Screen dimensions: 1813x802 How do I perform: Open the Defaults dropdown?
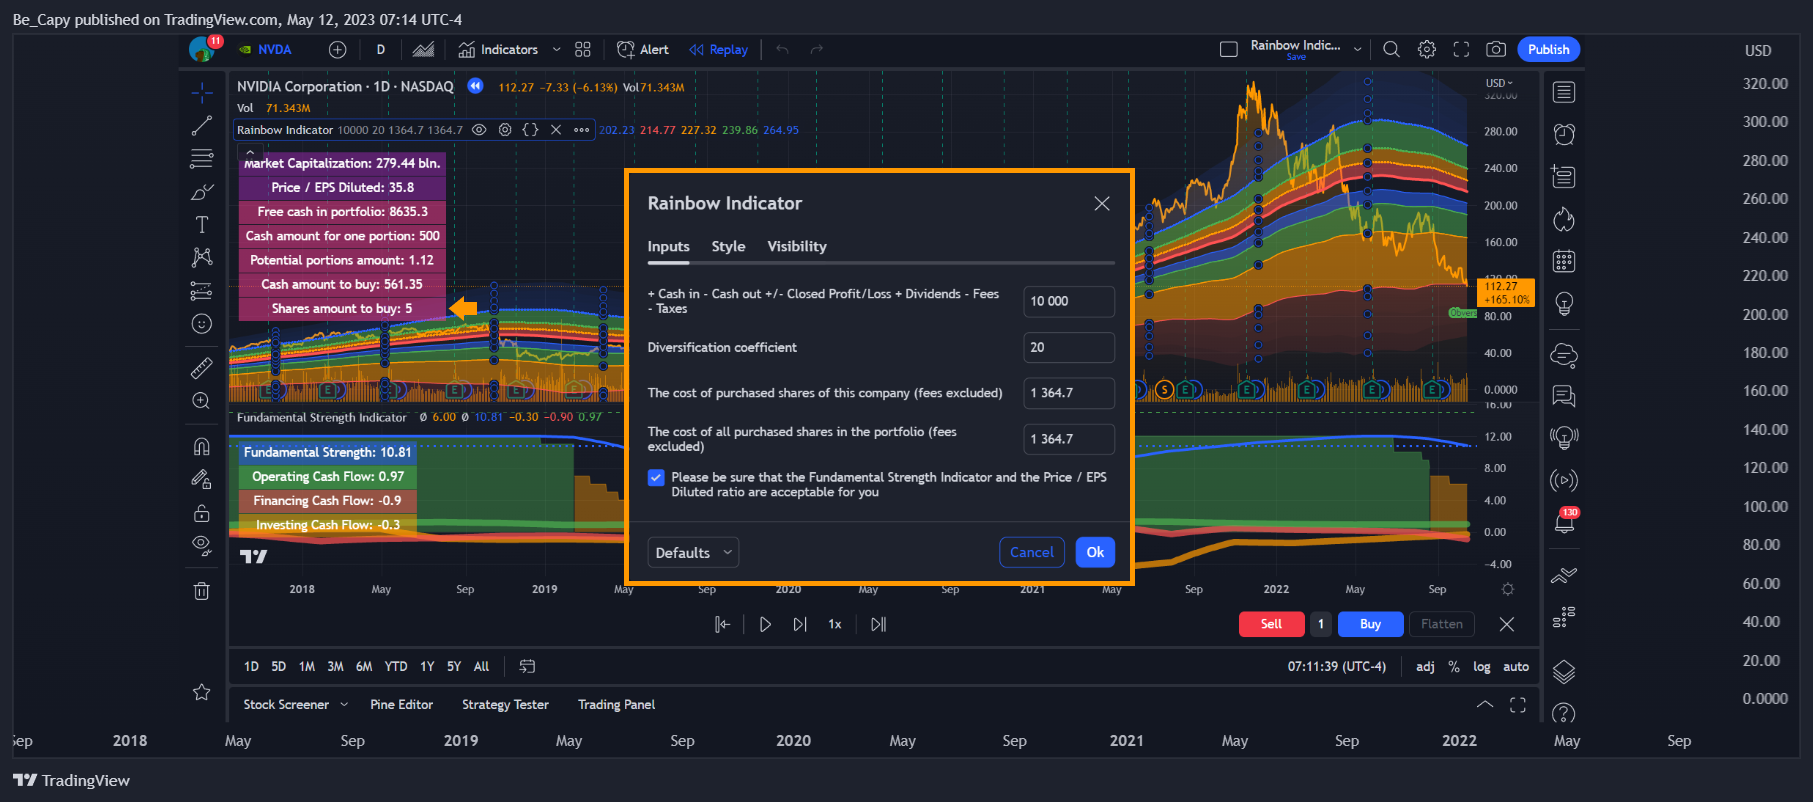tap(693, 553)
